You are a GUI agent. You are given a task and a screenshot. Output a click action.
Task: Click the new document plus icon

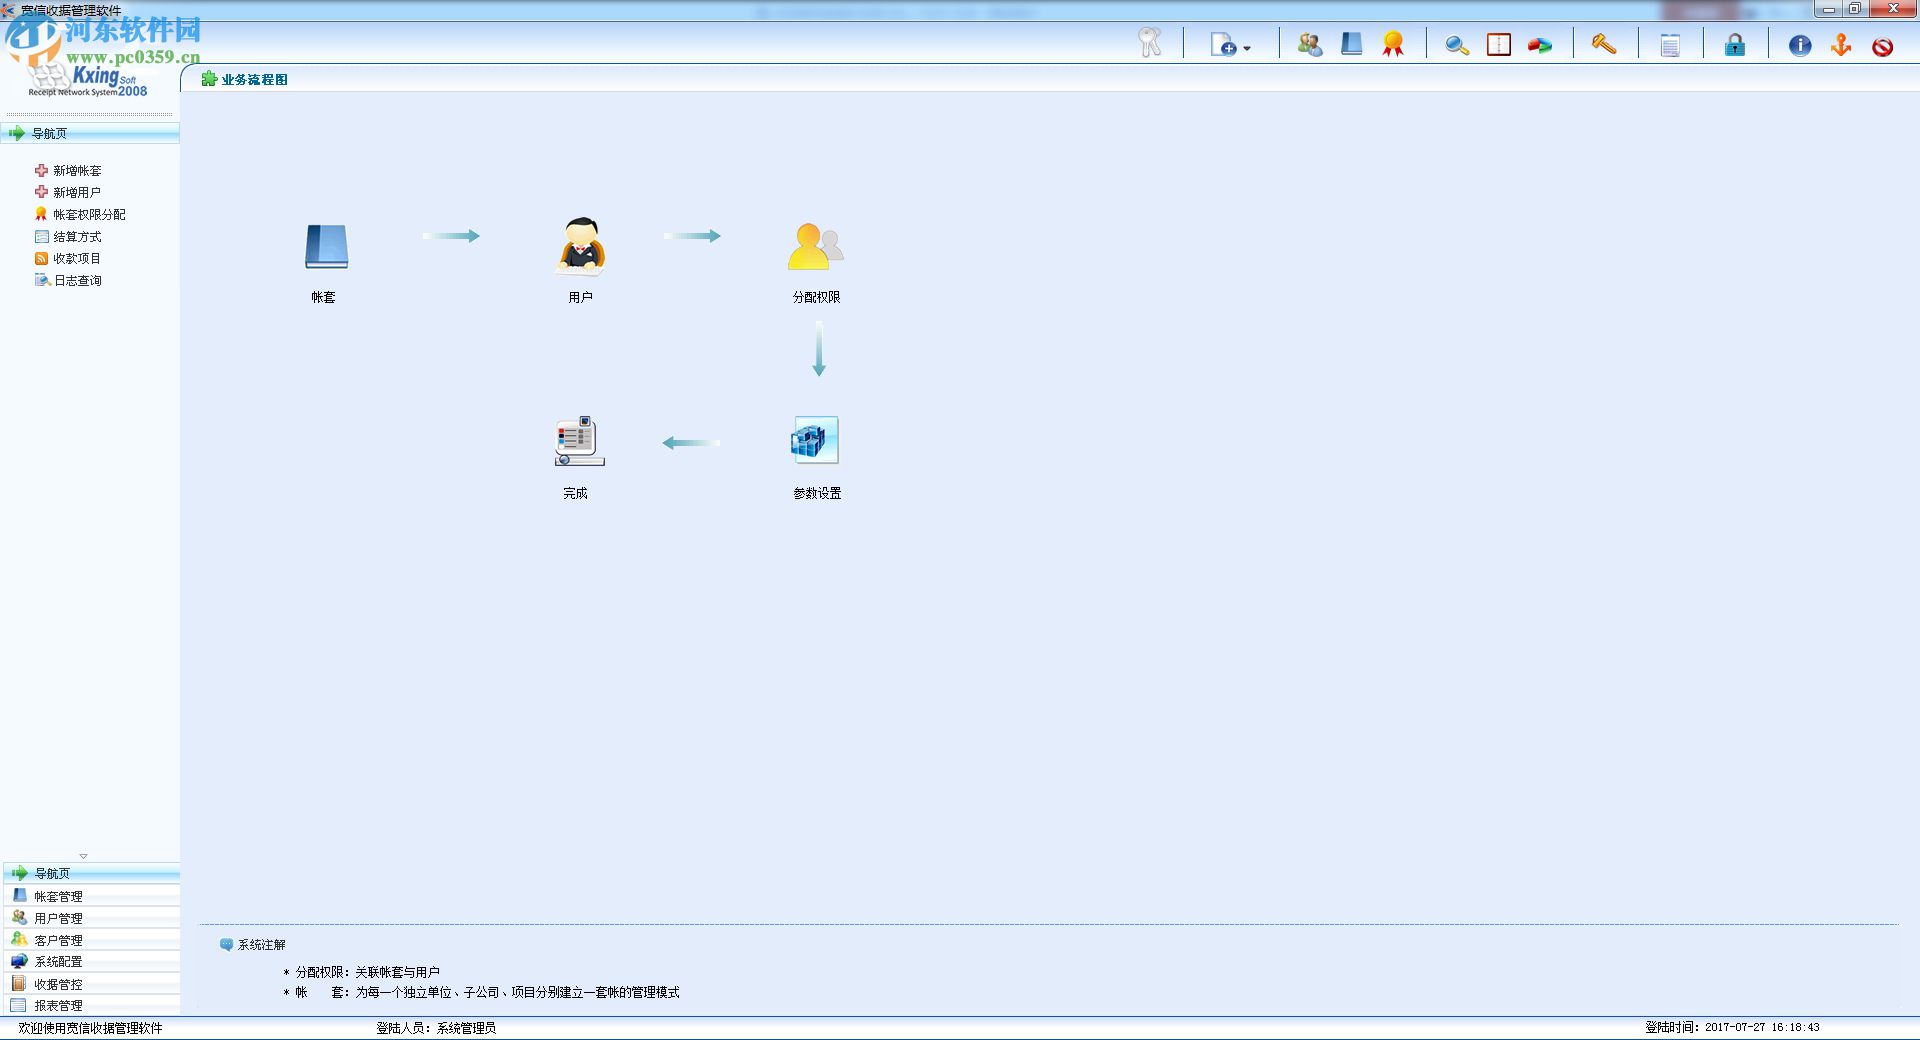1223,45
